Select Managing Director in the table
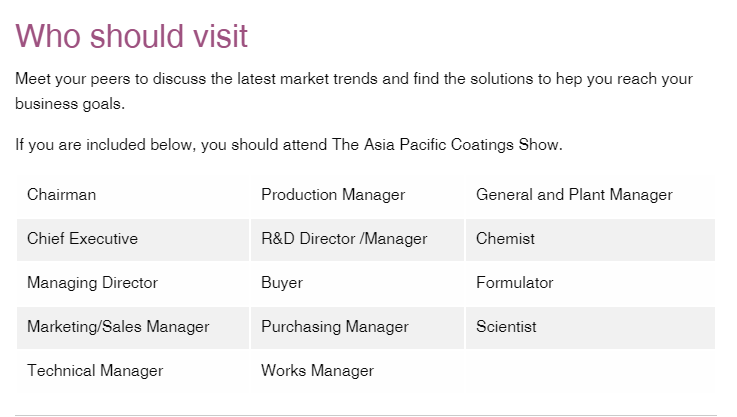The height and width of the screenshot is (417, 737). tap(92, 283)
